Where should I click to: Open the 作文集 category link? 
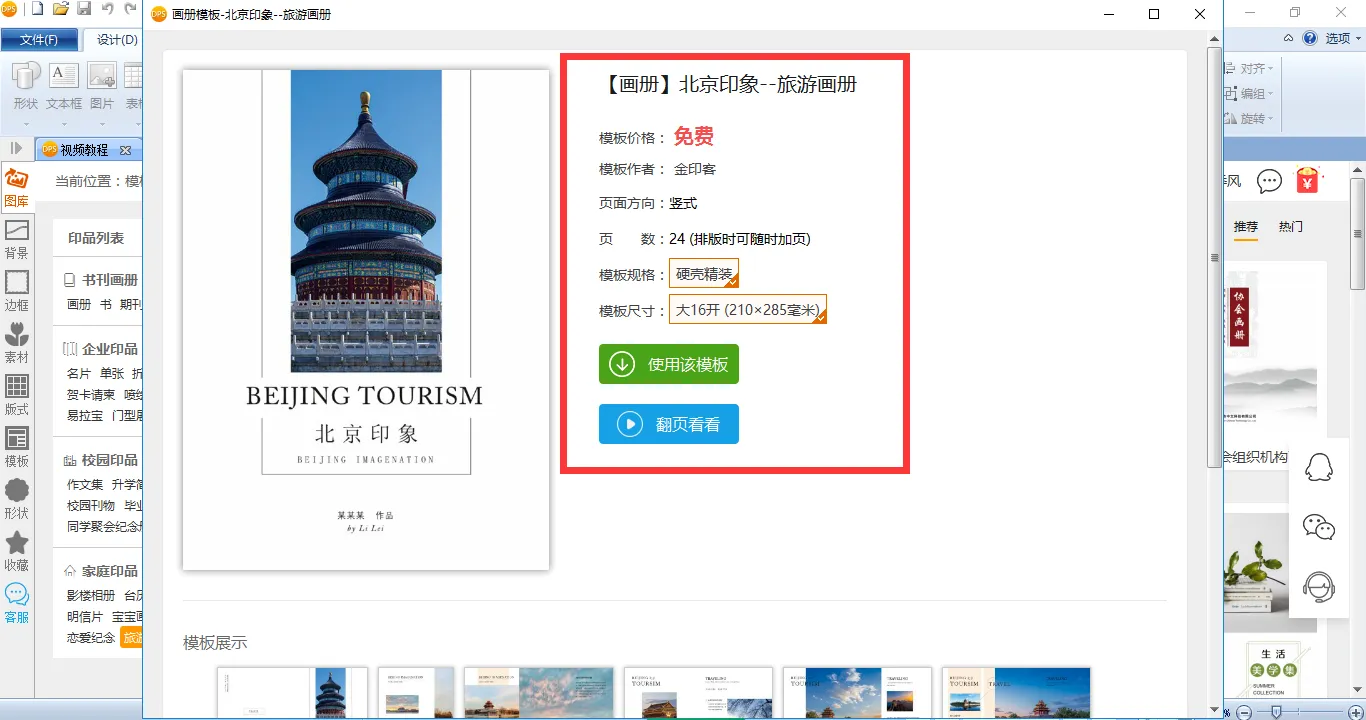[x=85, y=484]
